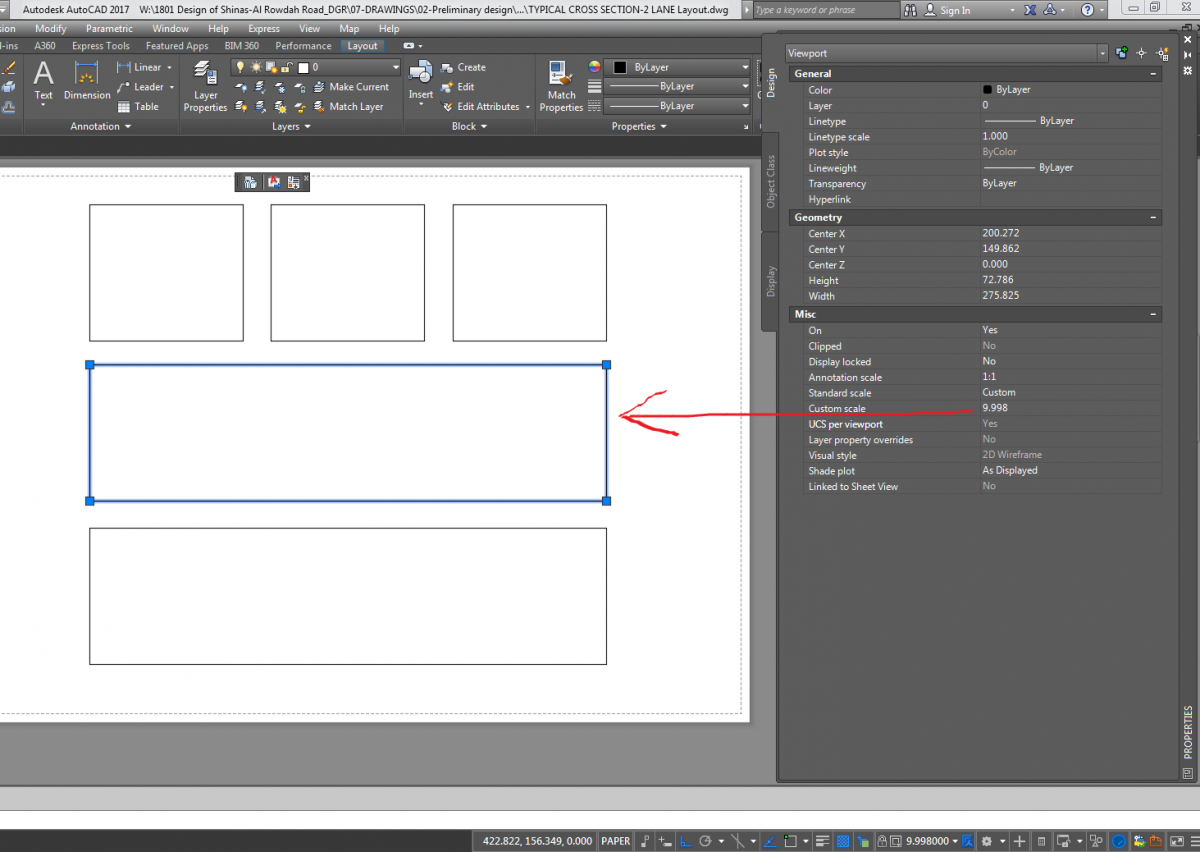Click the Match Properties tool
The image size is (1200, 852).
click(561, 85)
